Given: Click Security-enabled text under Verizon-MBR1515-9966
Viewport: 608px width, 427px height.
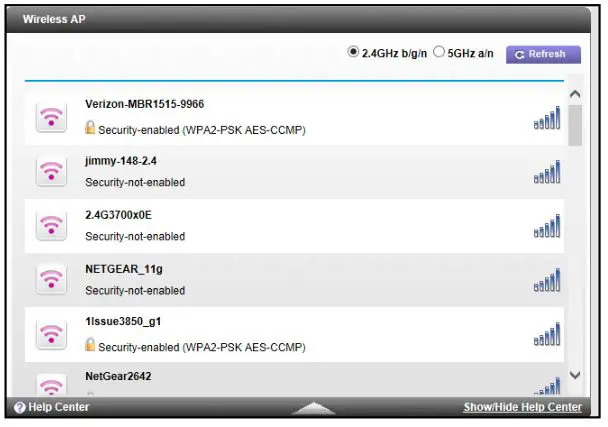Looking at the screenshot, I should point(202,130).
